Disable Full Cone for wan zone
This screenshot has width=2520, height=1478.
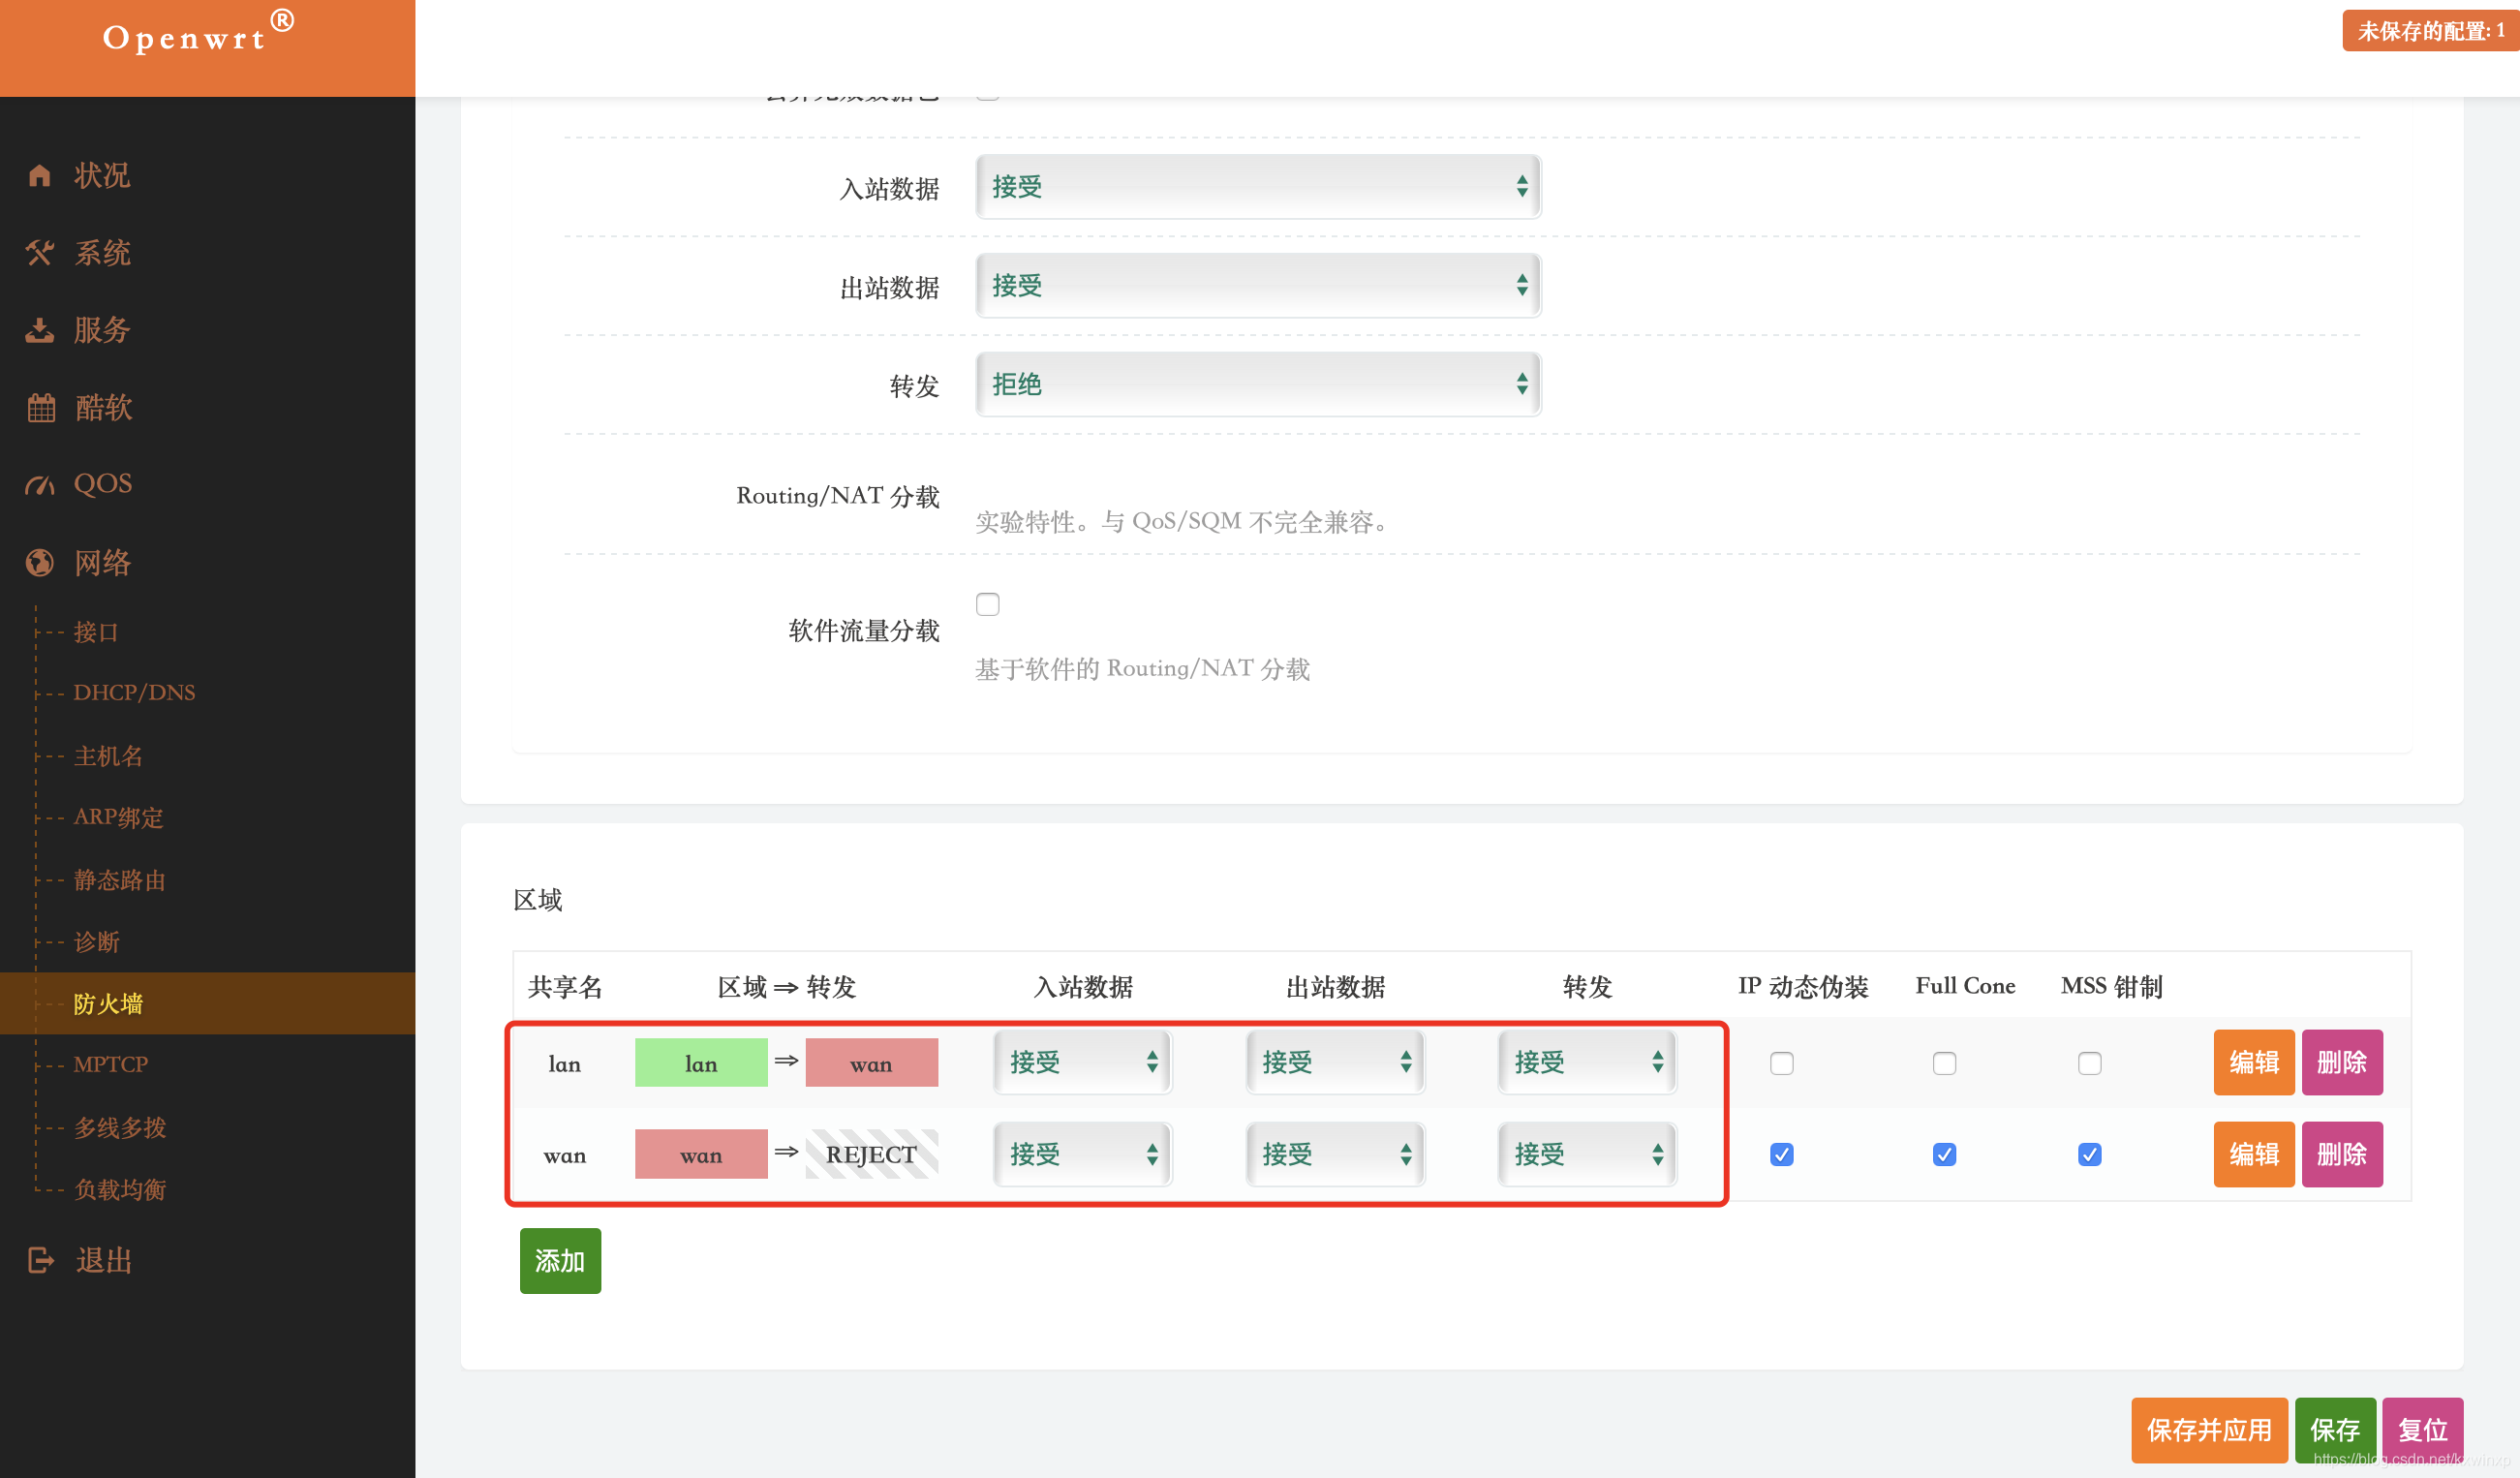click(x=1945, y=1155)
